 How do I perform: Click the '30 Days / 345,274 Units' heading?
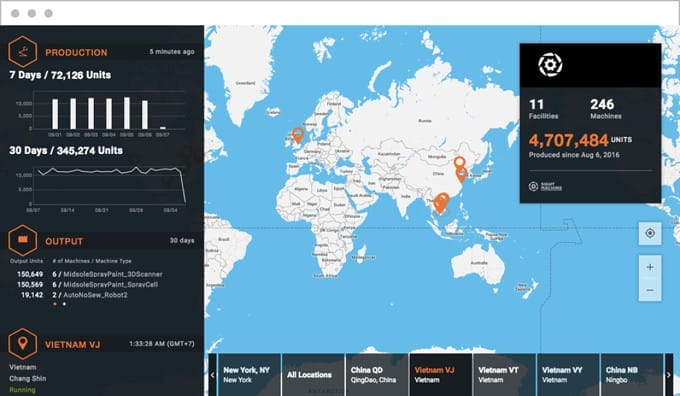click(66, 151)
